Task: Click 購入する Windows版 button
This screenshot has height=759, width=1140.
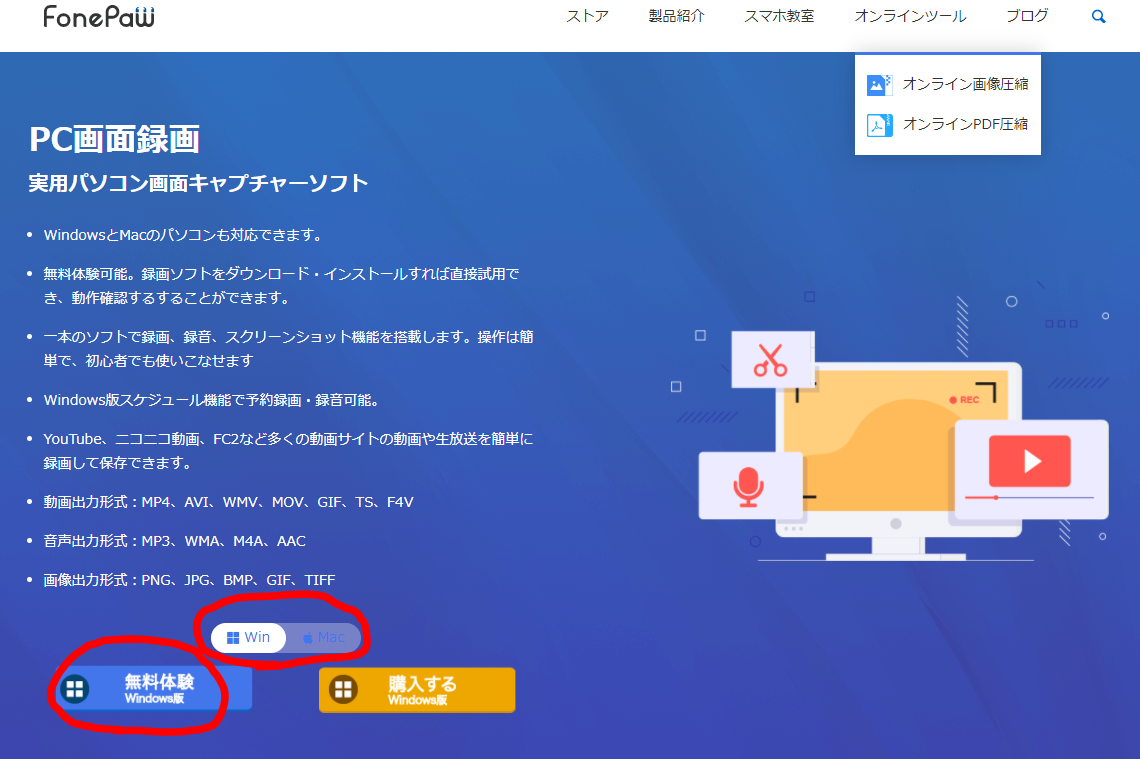Action: [417, 690]
